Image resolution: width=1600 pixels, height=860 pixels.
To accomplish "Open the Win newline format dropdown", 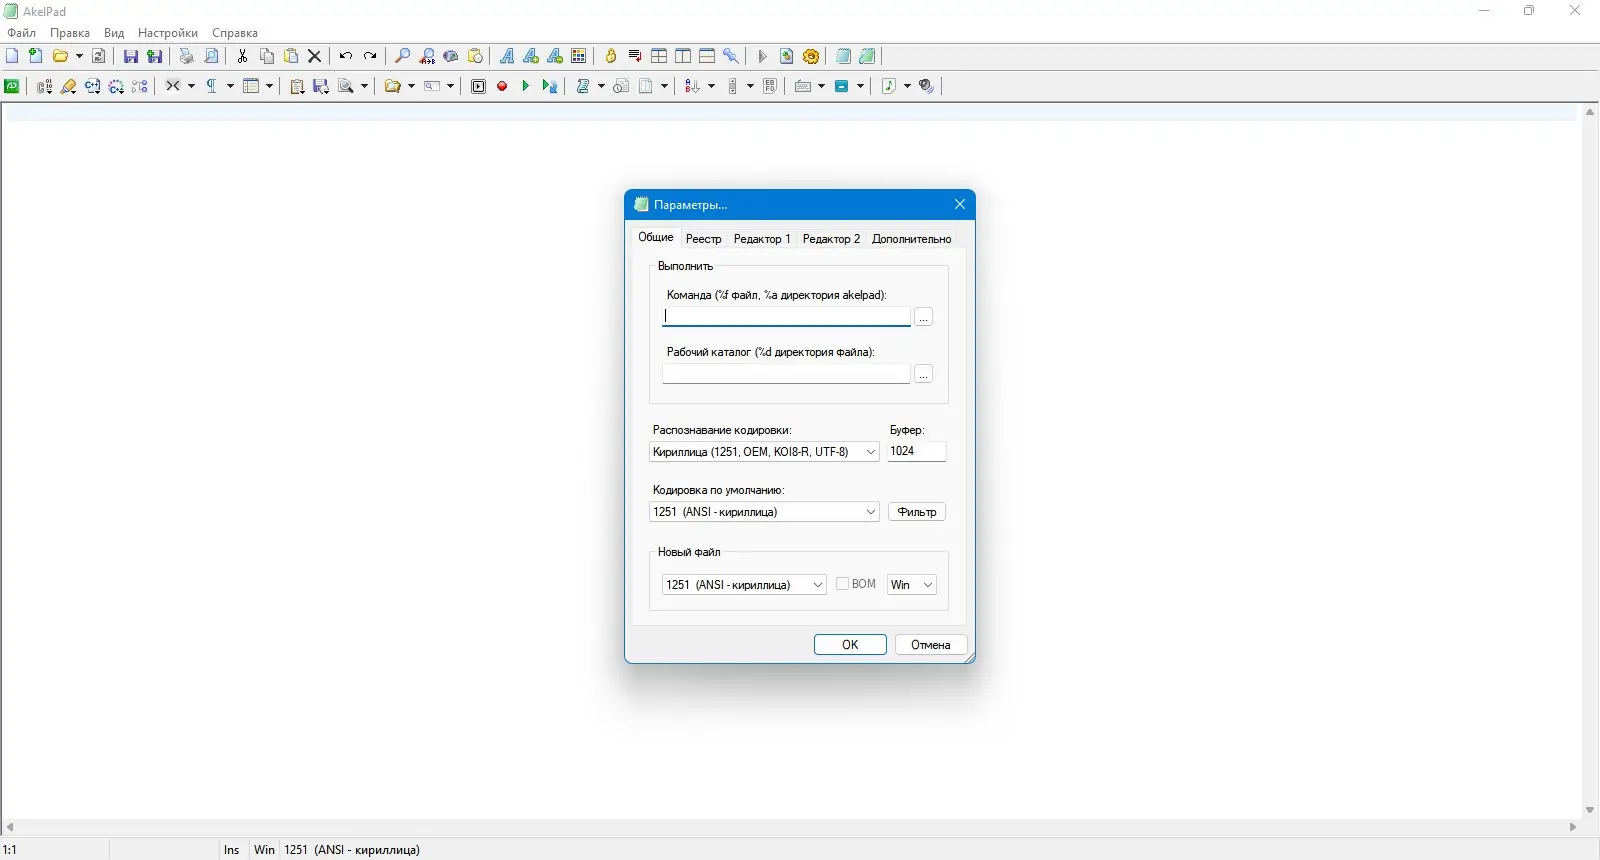I will pos(927,585).
